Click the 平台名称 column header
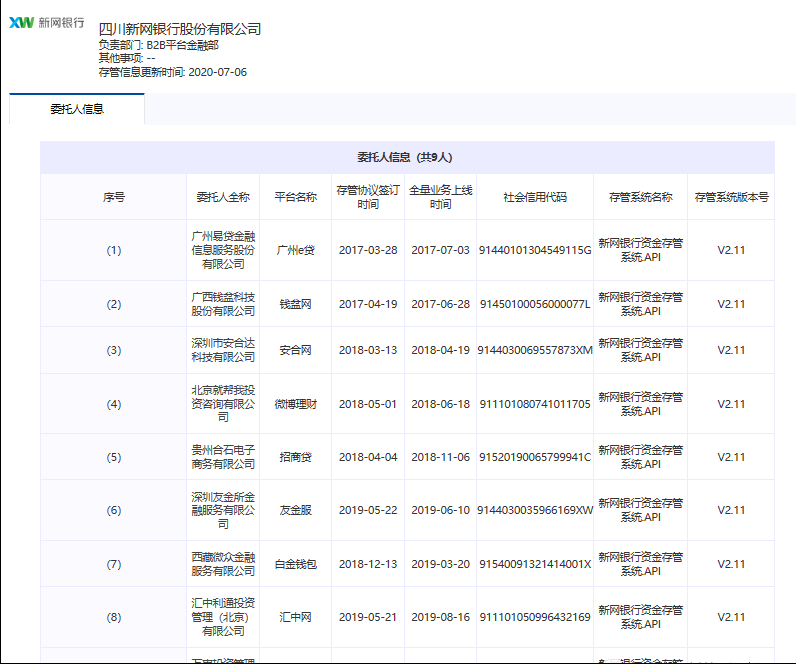This screenshot has width=796, height=664. coord(295,197)
